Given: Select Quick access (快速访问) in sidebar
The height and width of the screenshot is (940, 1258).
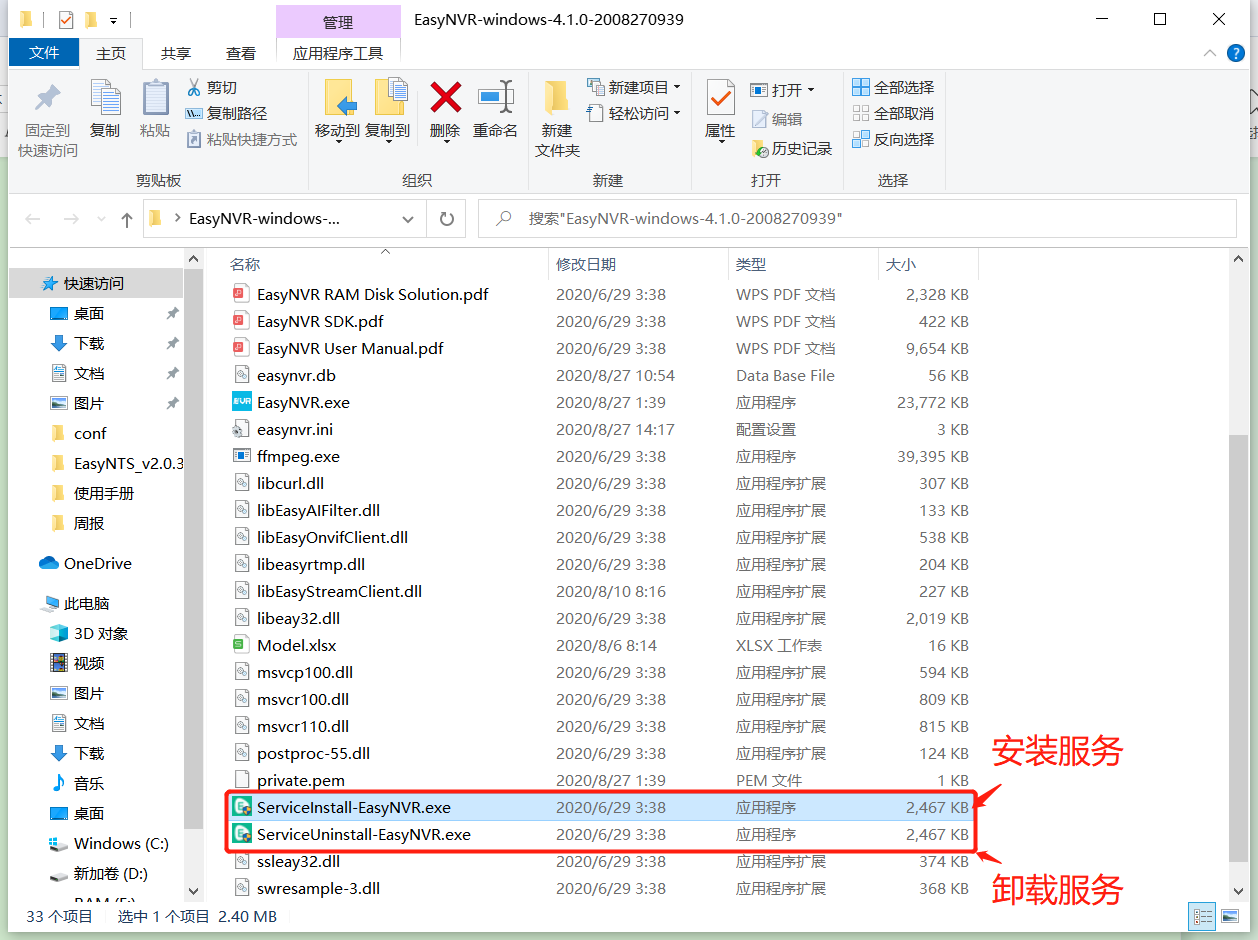Looking at the screenshot, I should coord(96,284).
